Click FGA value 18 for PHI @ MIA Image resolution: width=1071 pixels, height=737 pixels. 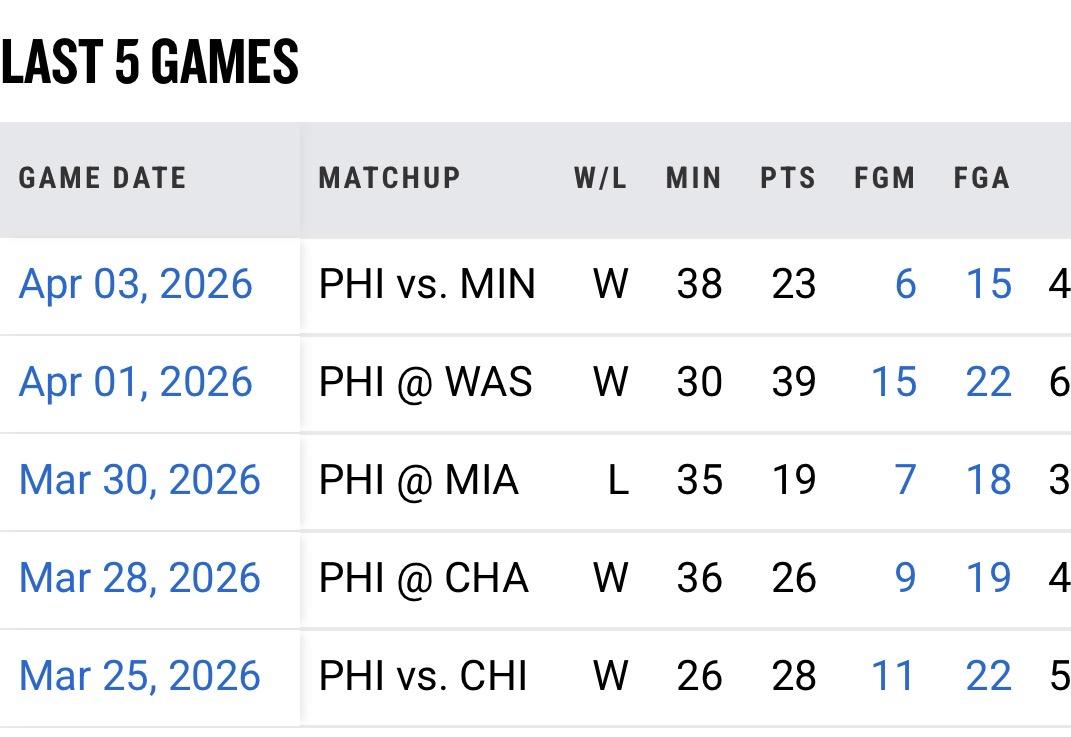(988, 481)
